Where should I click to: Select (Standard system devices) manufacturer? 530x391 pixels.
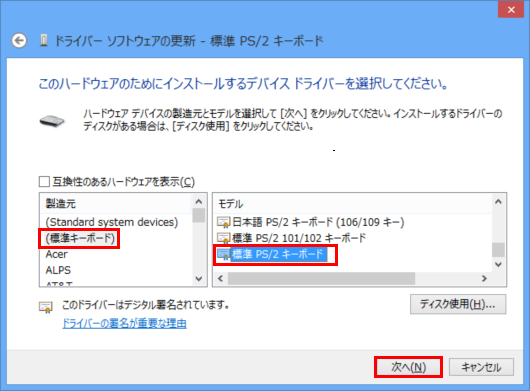pyautogui.click(x=112, y=222)
